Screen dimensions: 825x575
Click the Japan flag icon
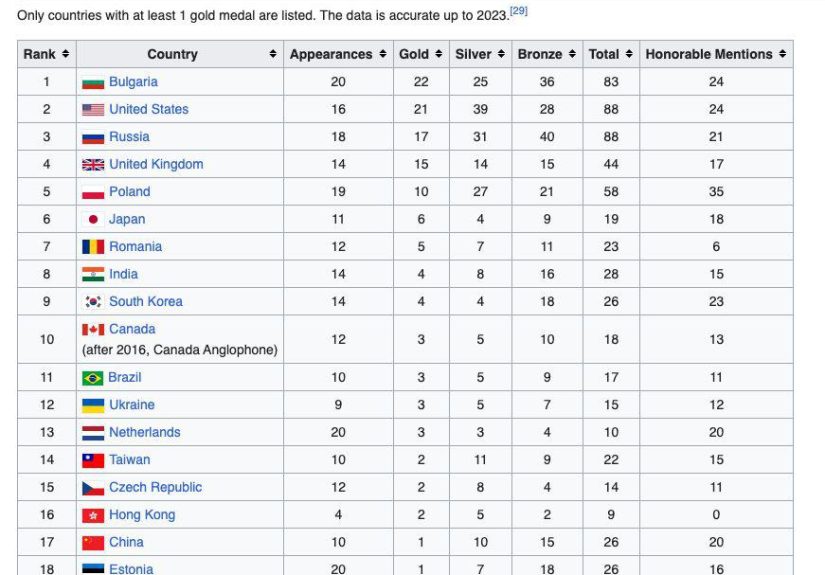93,220
